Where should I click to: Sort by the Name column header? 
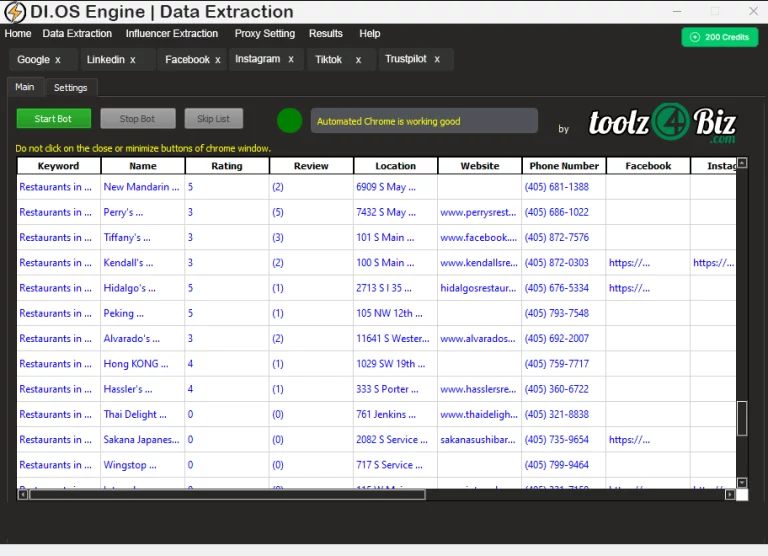[x=143, y=166]
